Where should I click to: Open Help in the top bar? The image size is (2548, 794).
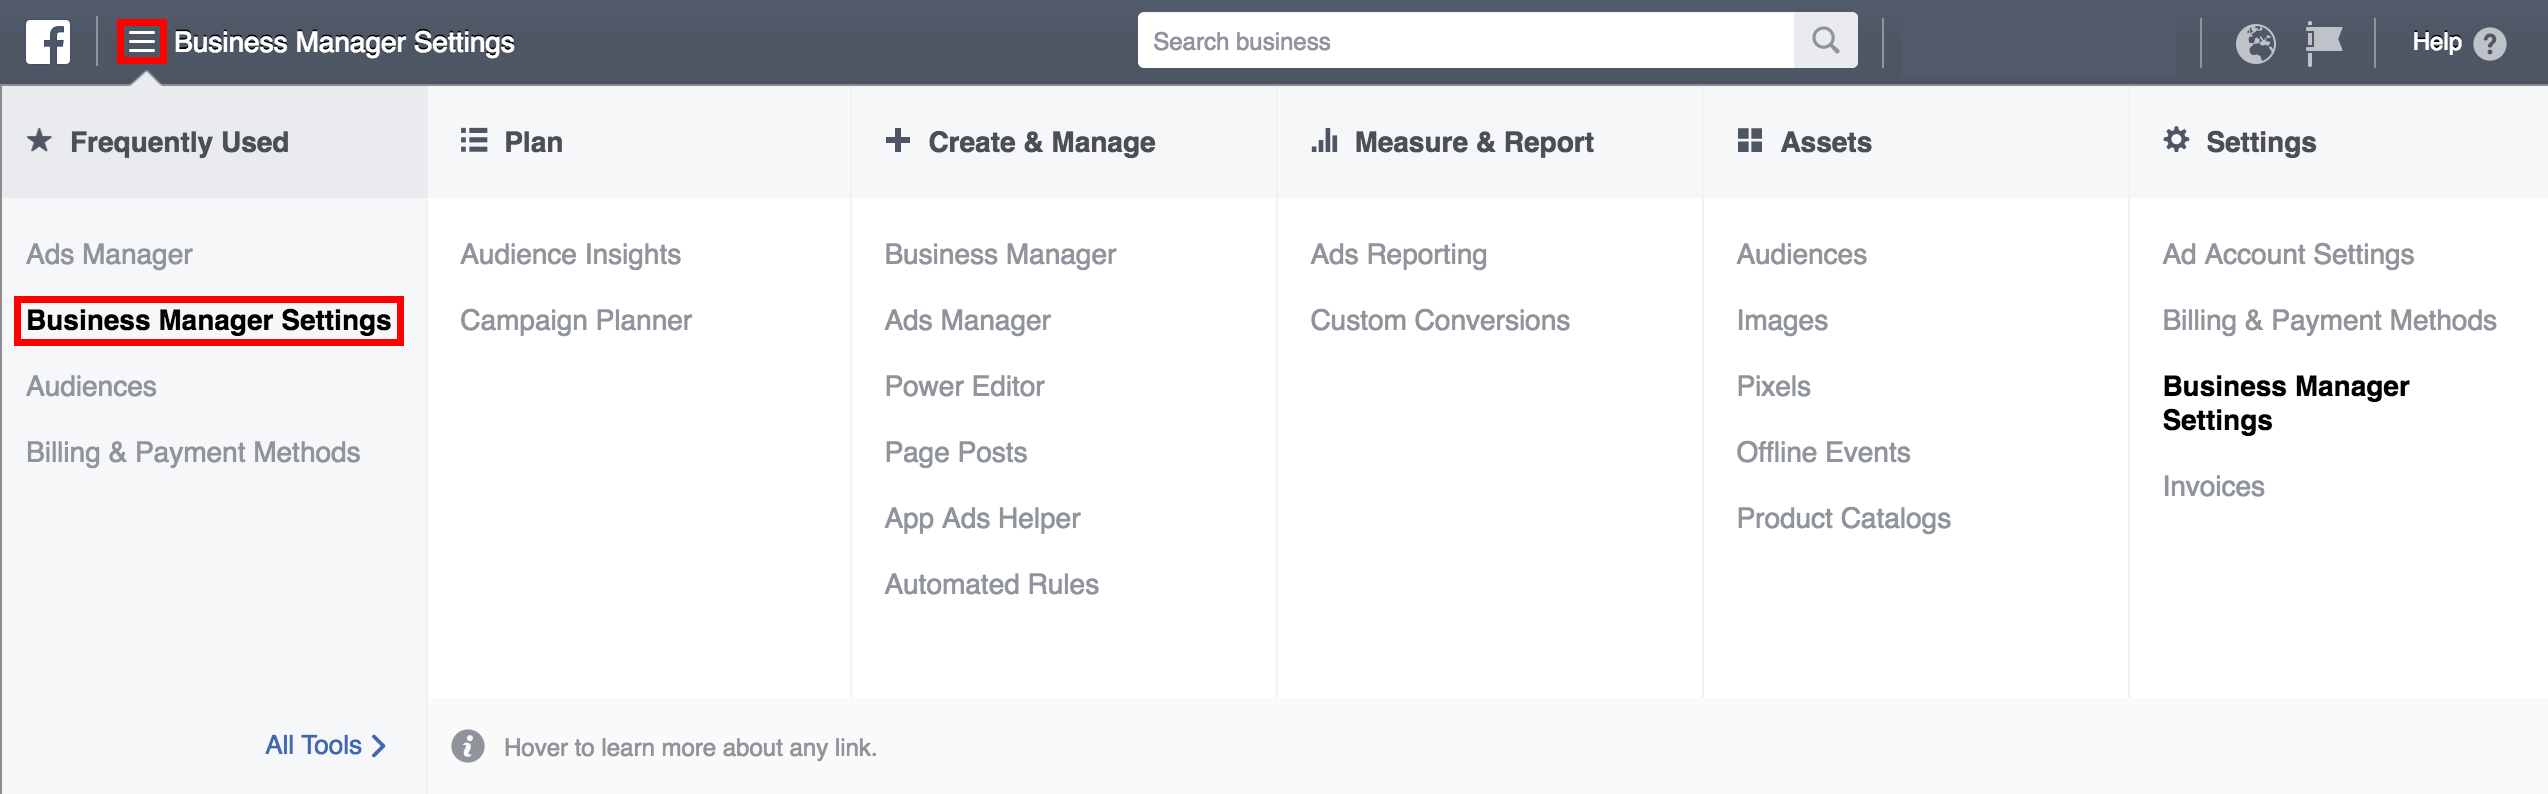[x=2436, y=42]
